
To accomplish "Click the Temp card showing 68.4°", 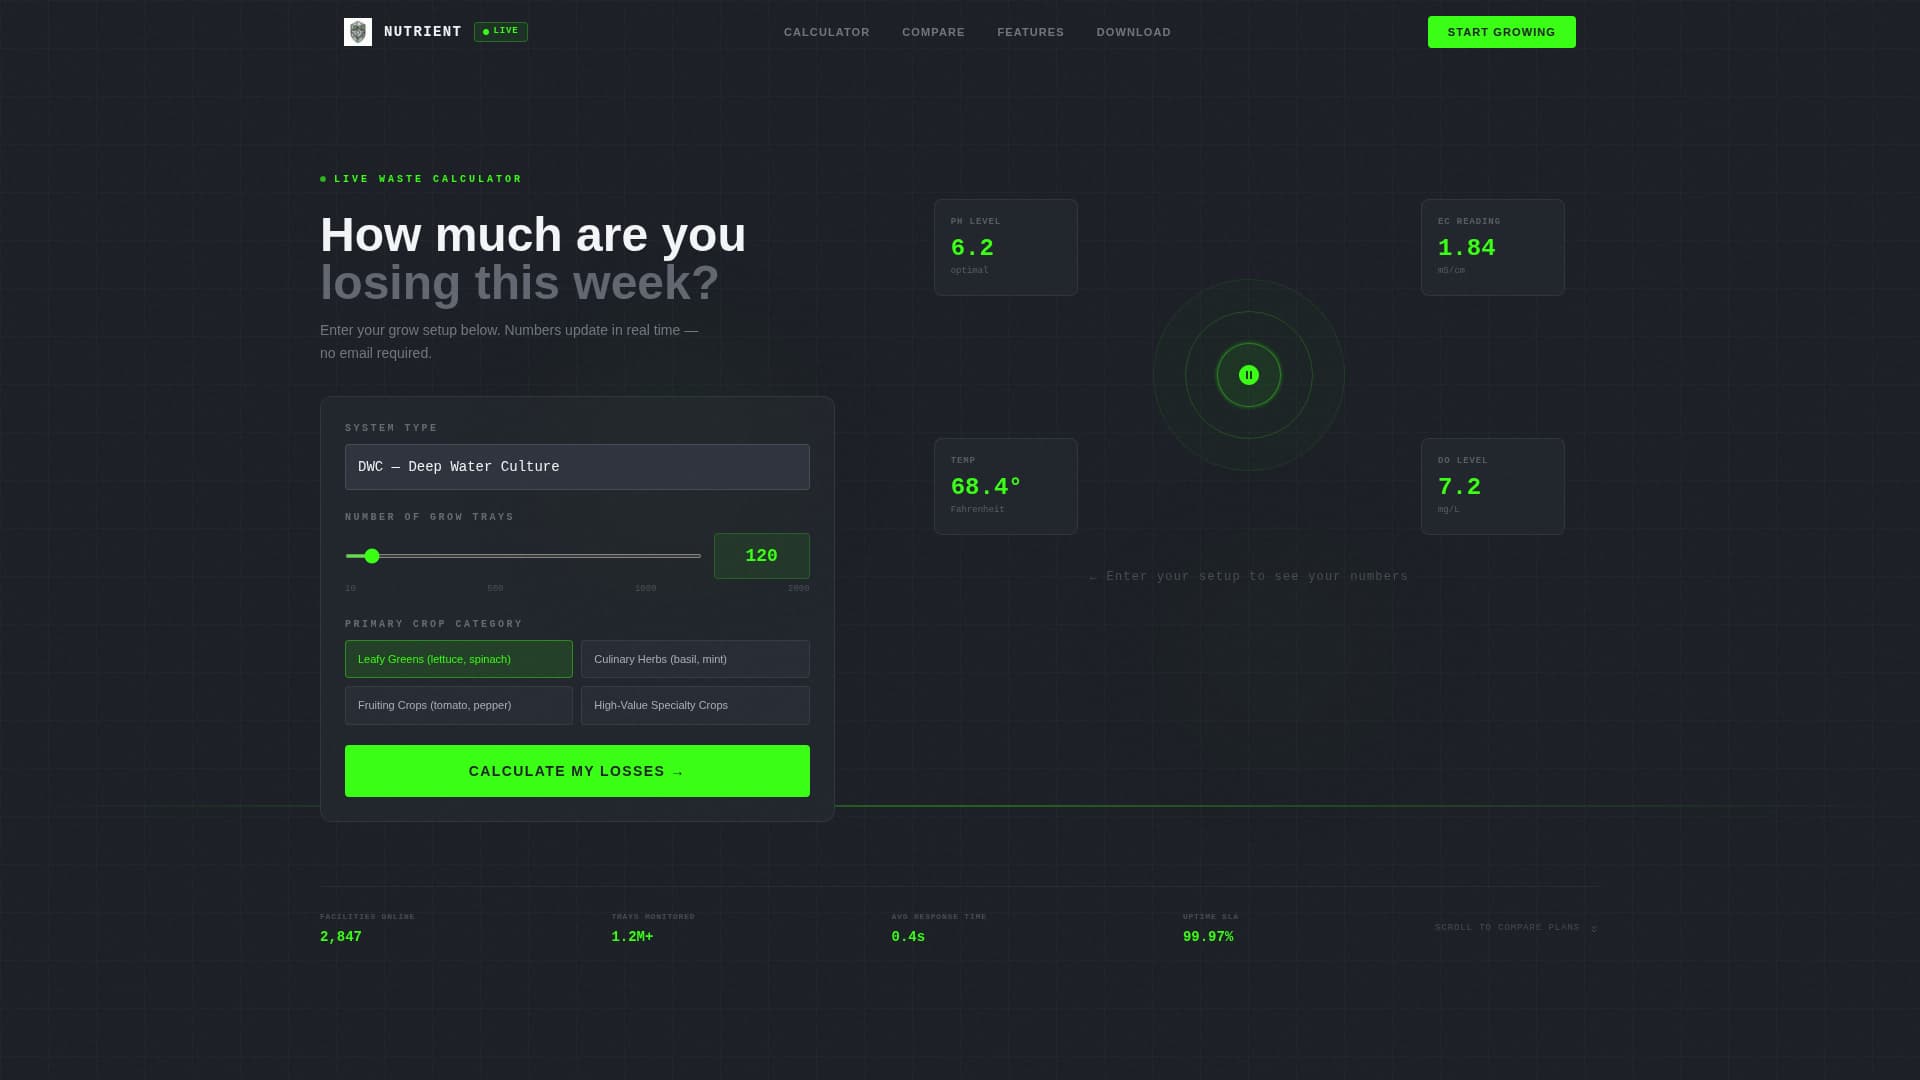I will [x=1005, y=486].
